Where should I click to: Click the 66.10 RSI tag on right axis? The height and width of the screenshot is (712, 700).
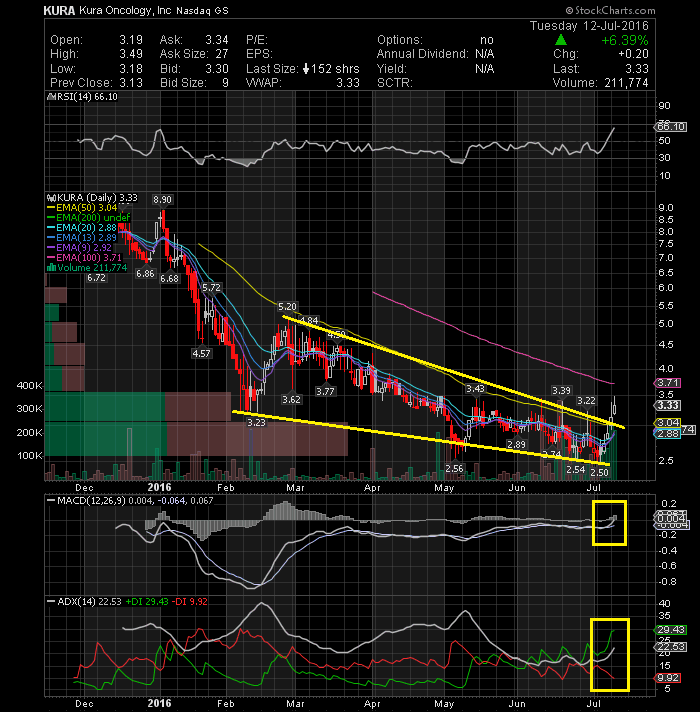point(671,127)
